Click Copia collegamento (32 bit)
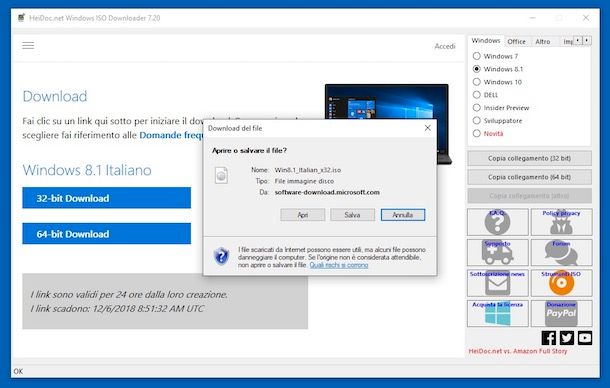 529,158
